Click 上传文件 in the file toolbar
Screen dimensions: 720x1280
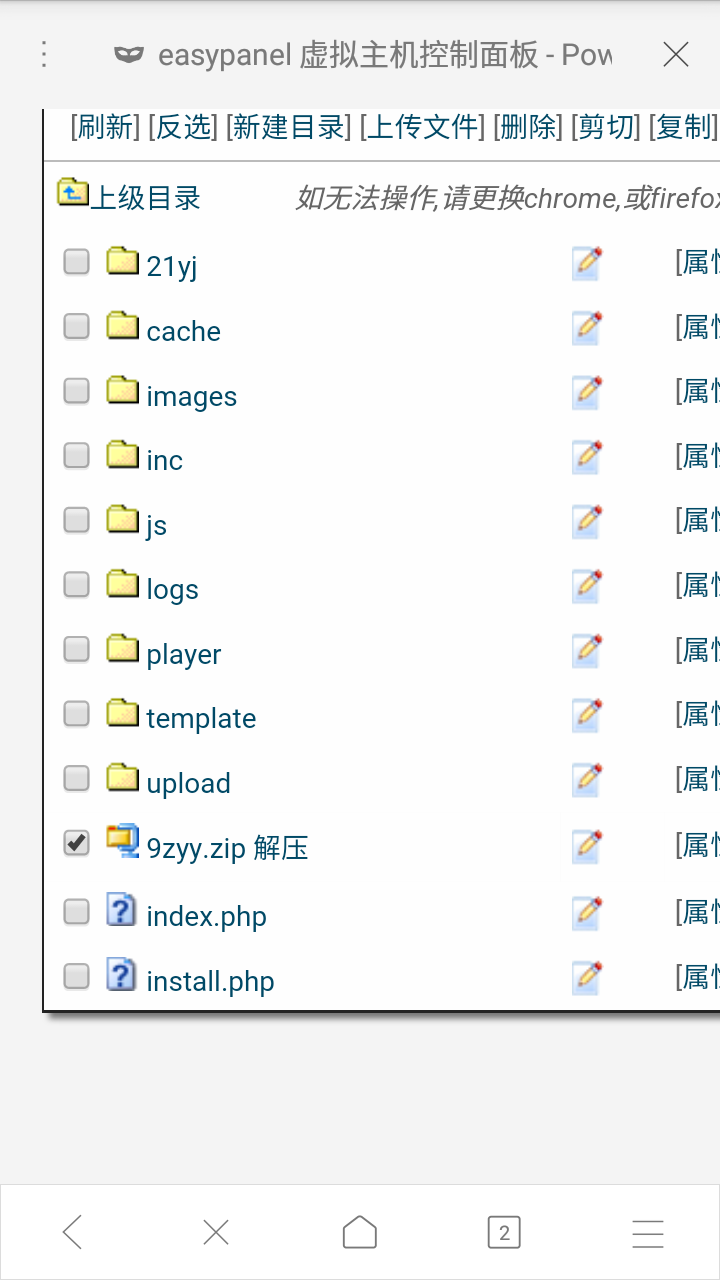(422, 127)
